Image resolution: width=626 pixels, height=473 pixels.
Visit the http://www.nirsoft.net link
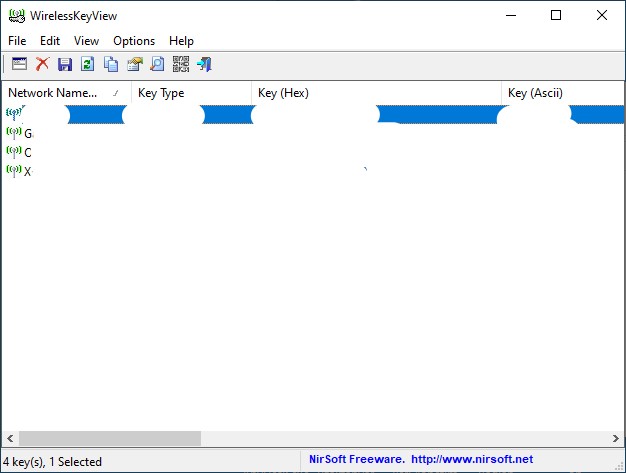pyautogui.click(x=472, y=459)
